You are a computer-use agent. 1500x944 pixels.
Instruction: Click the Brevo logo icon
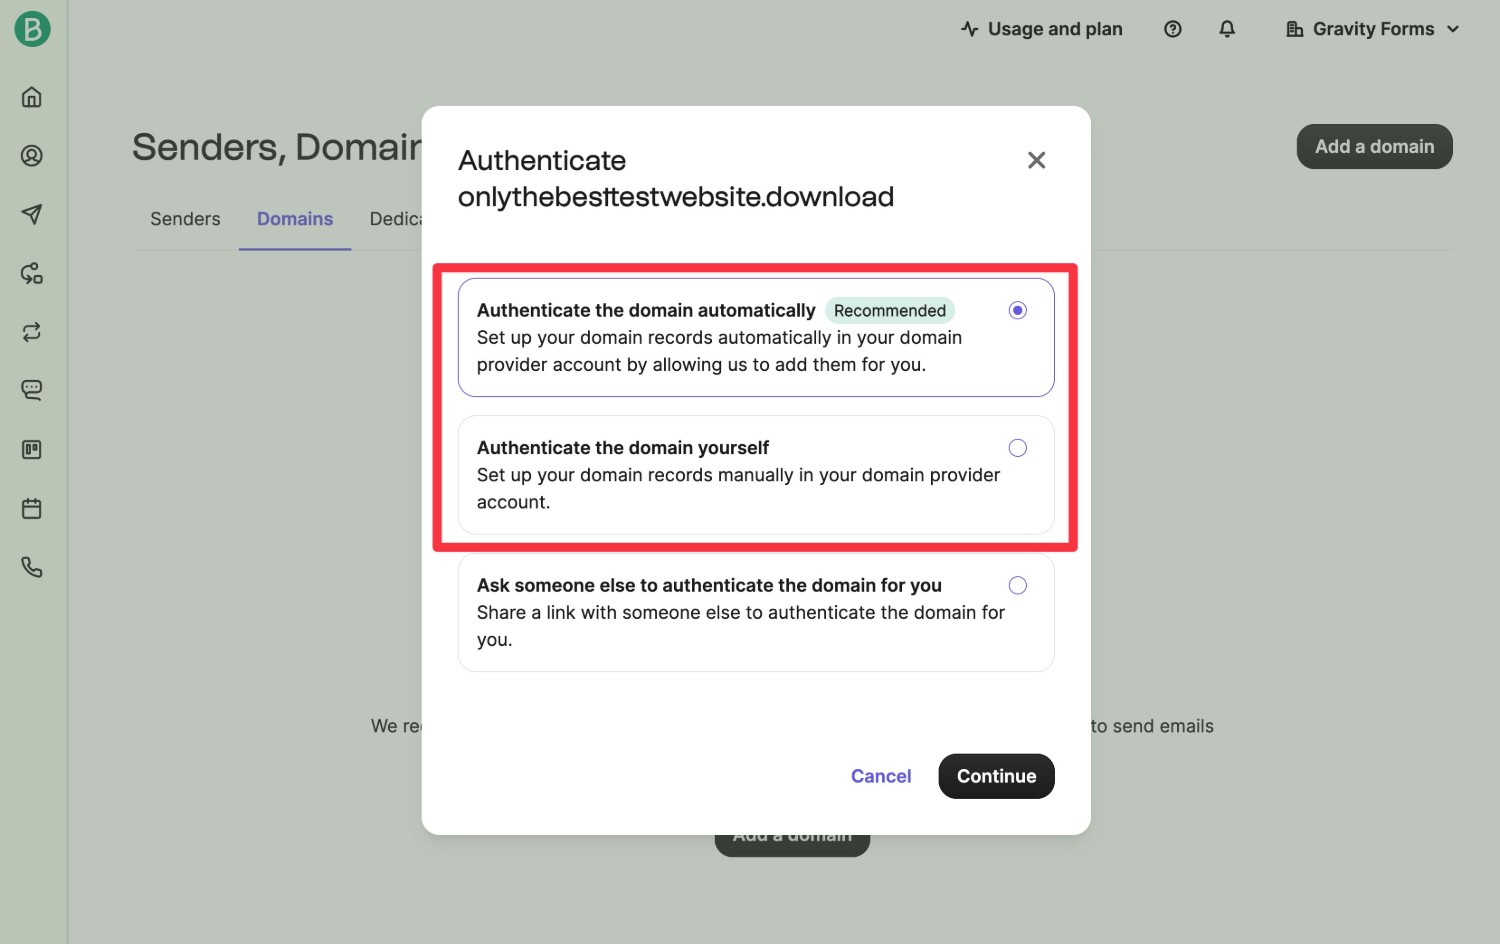[32, 29]
